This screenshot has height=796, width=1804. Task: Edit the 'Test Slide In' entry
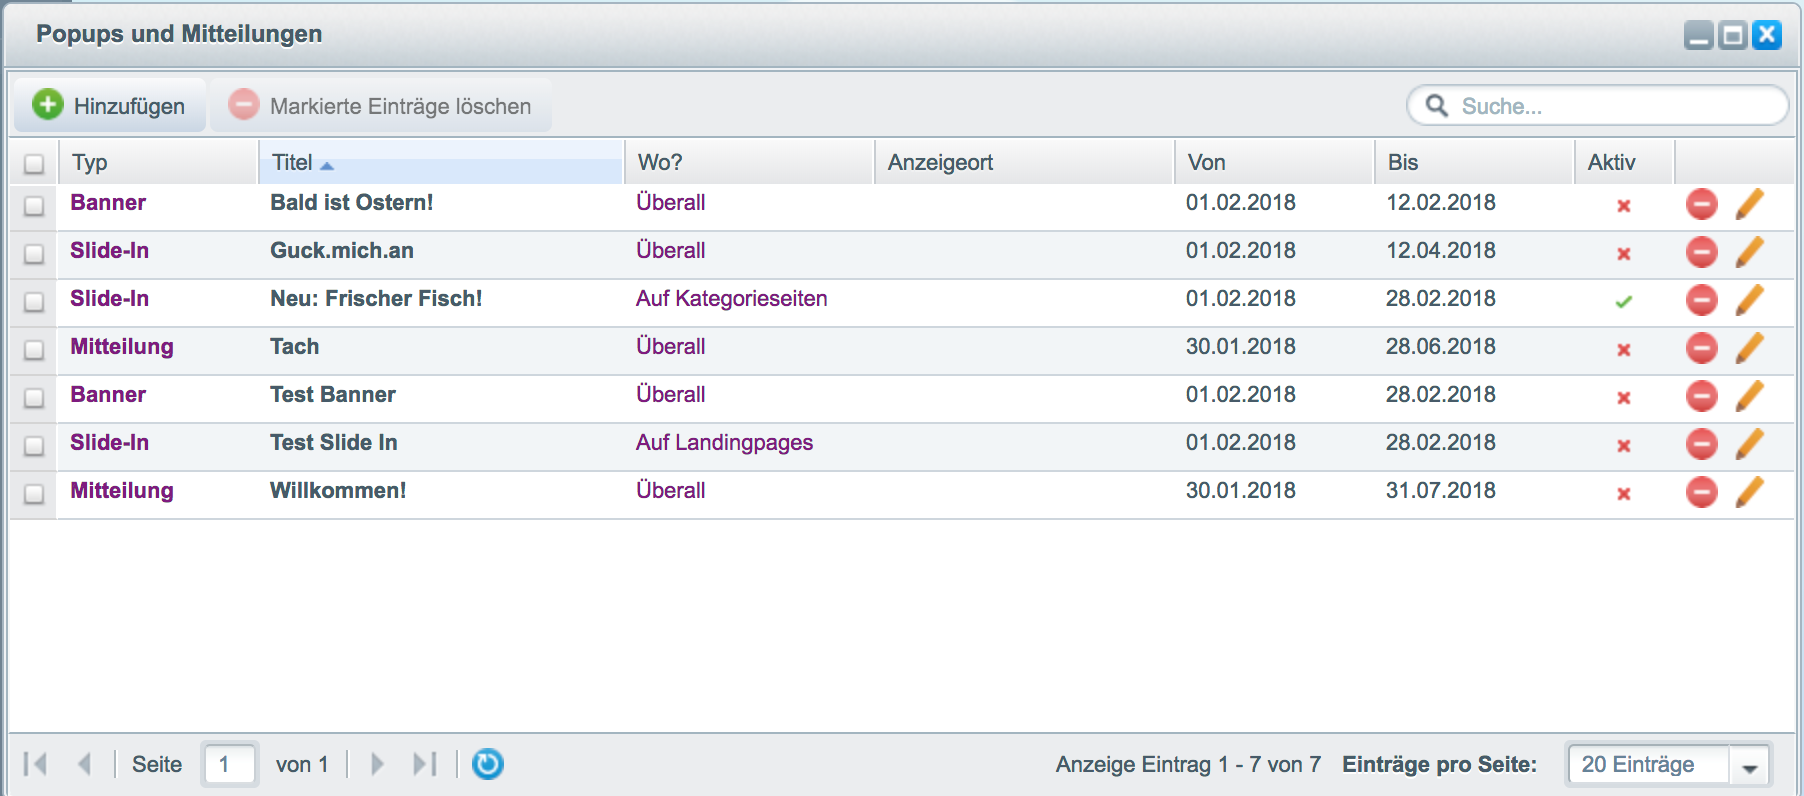tap(1749, 444)
